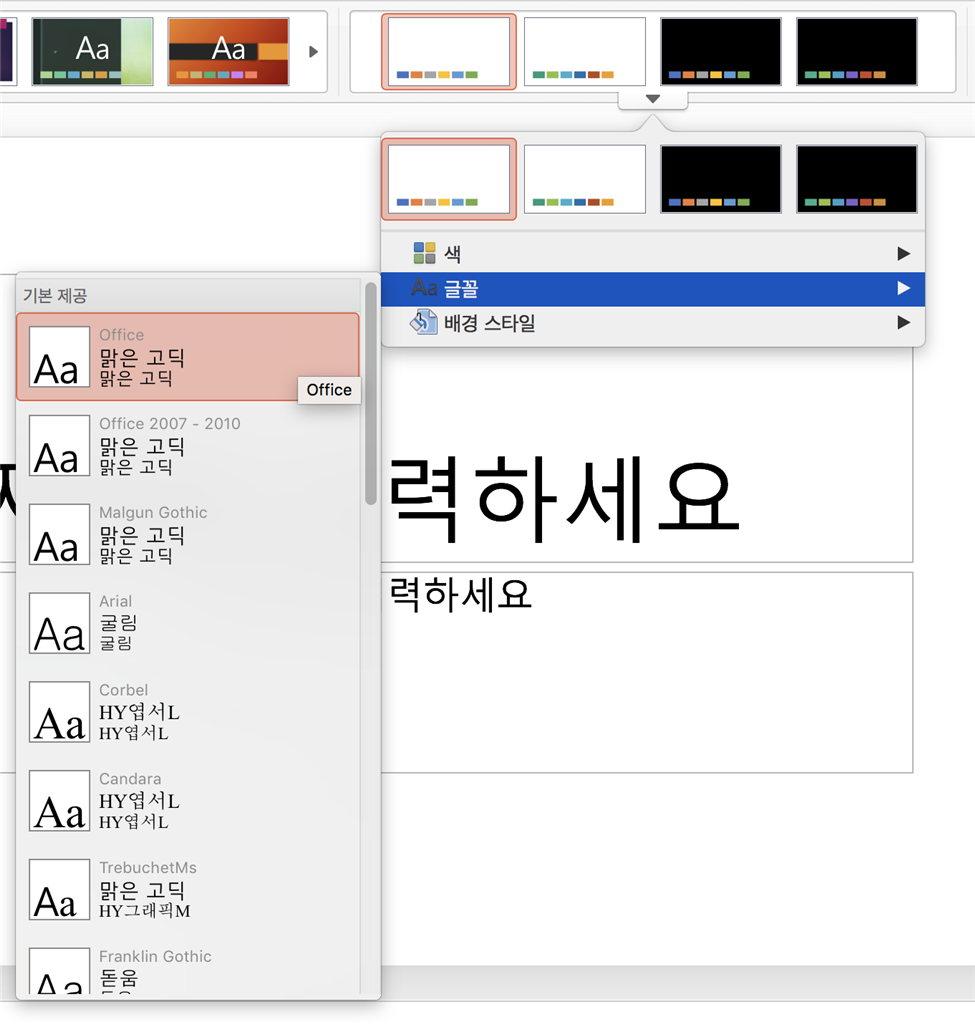975x1024 pixels.
Task: Choose second black variant in dropdown panel
Action: tap(857, 179)
